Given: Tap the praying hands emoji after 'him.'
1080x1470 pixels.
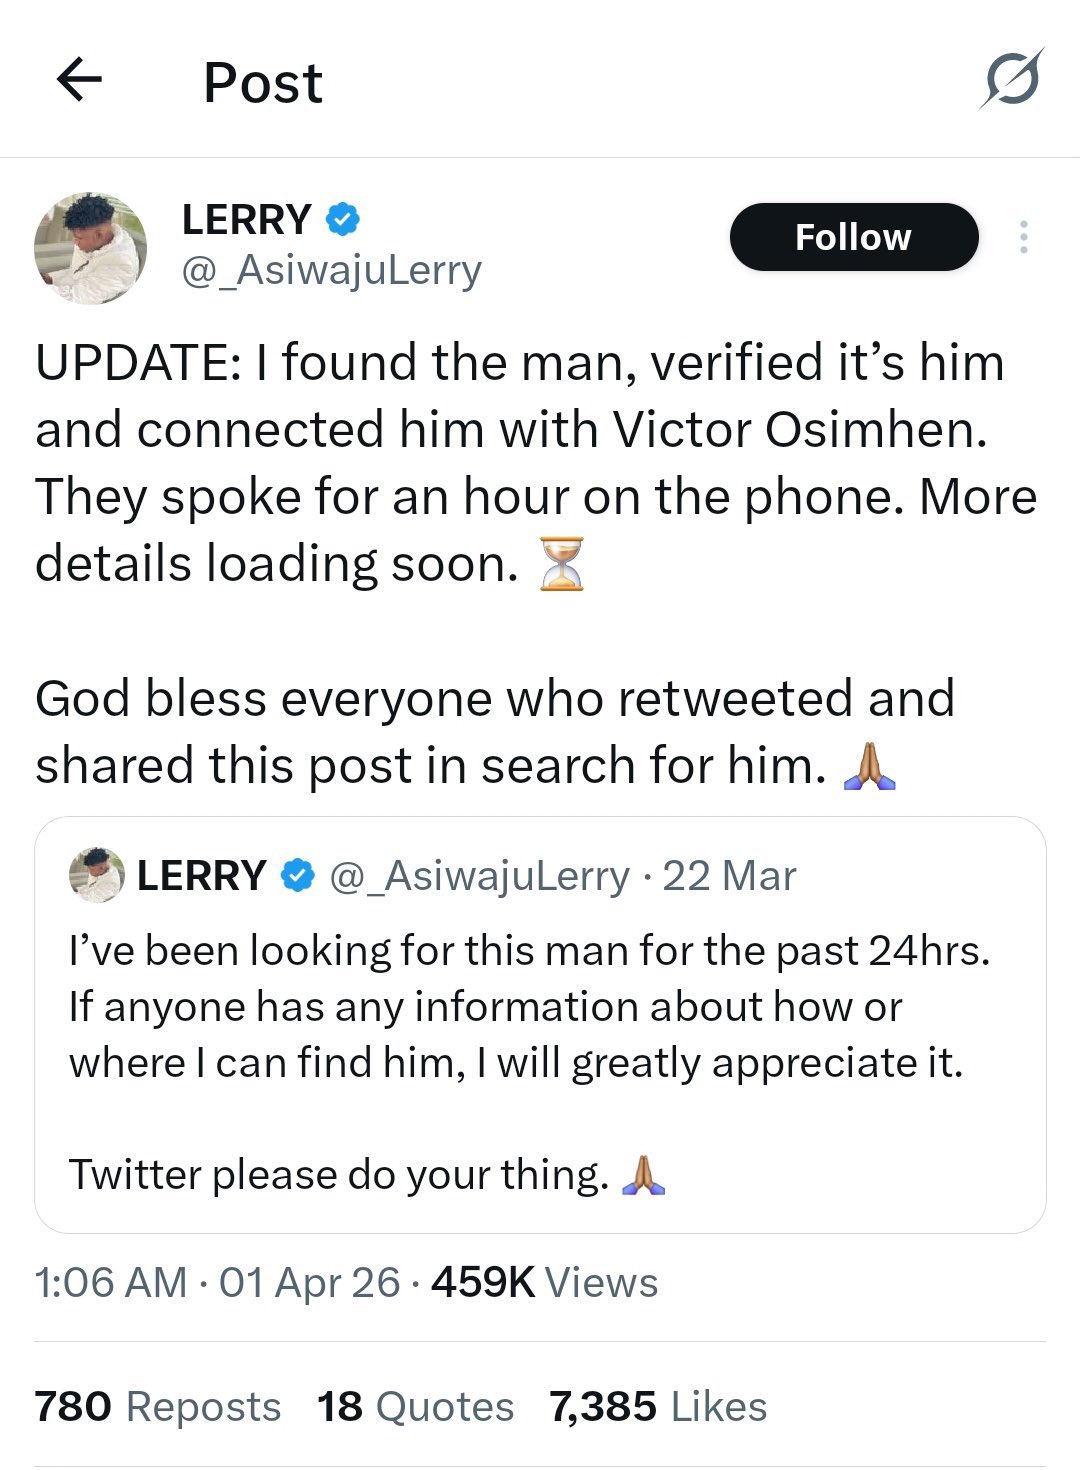Looking at the screenshot, I should (869, 767).
